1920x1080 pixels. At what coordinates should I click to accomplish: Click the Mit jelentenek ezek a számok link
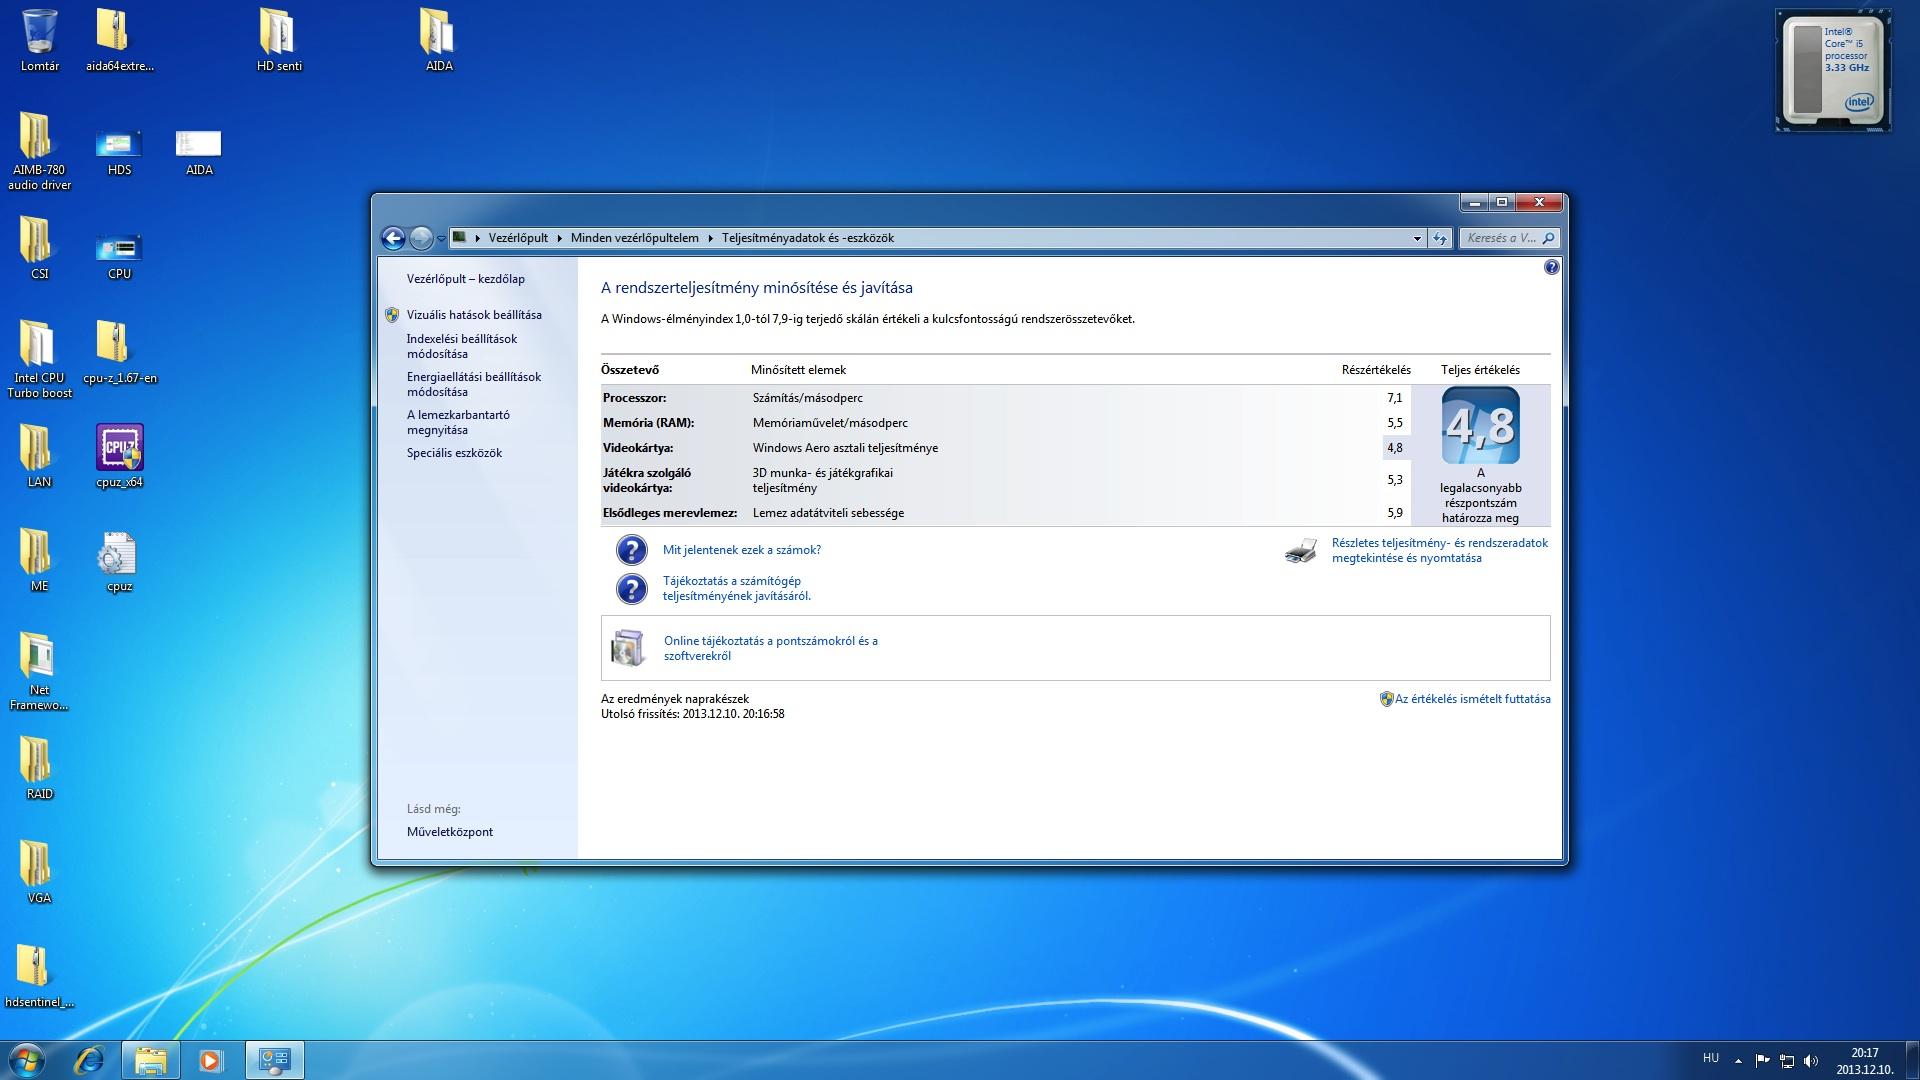[x=741, y=550]
